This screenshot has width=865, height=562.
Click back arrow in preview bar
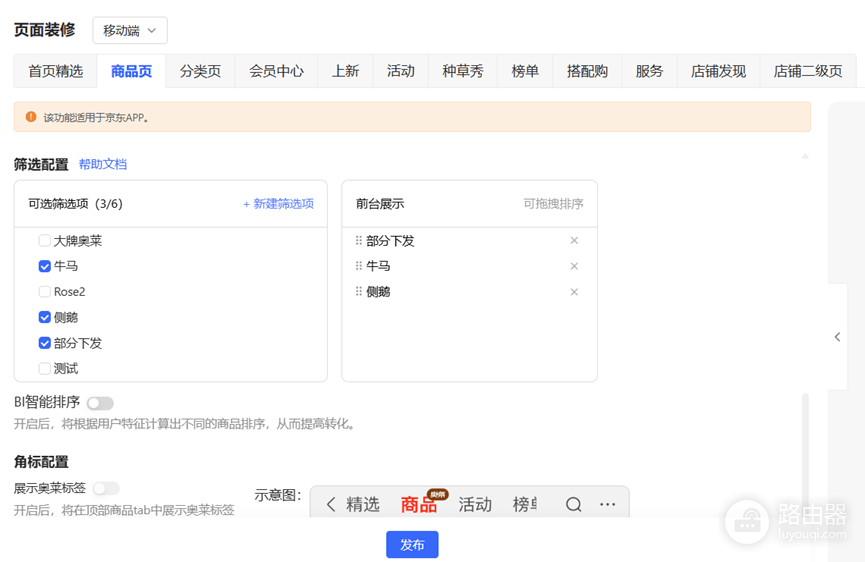[x=330, y=504]
